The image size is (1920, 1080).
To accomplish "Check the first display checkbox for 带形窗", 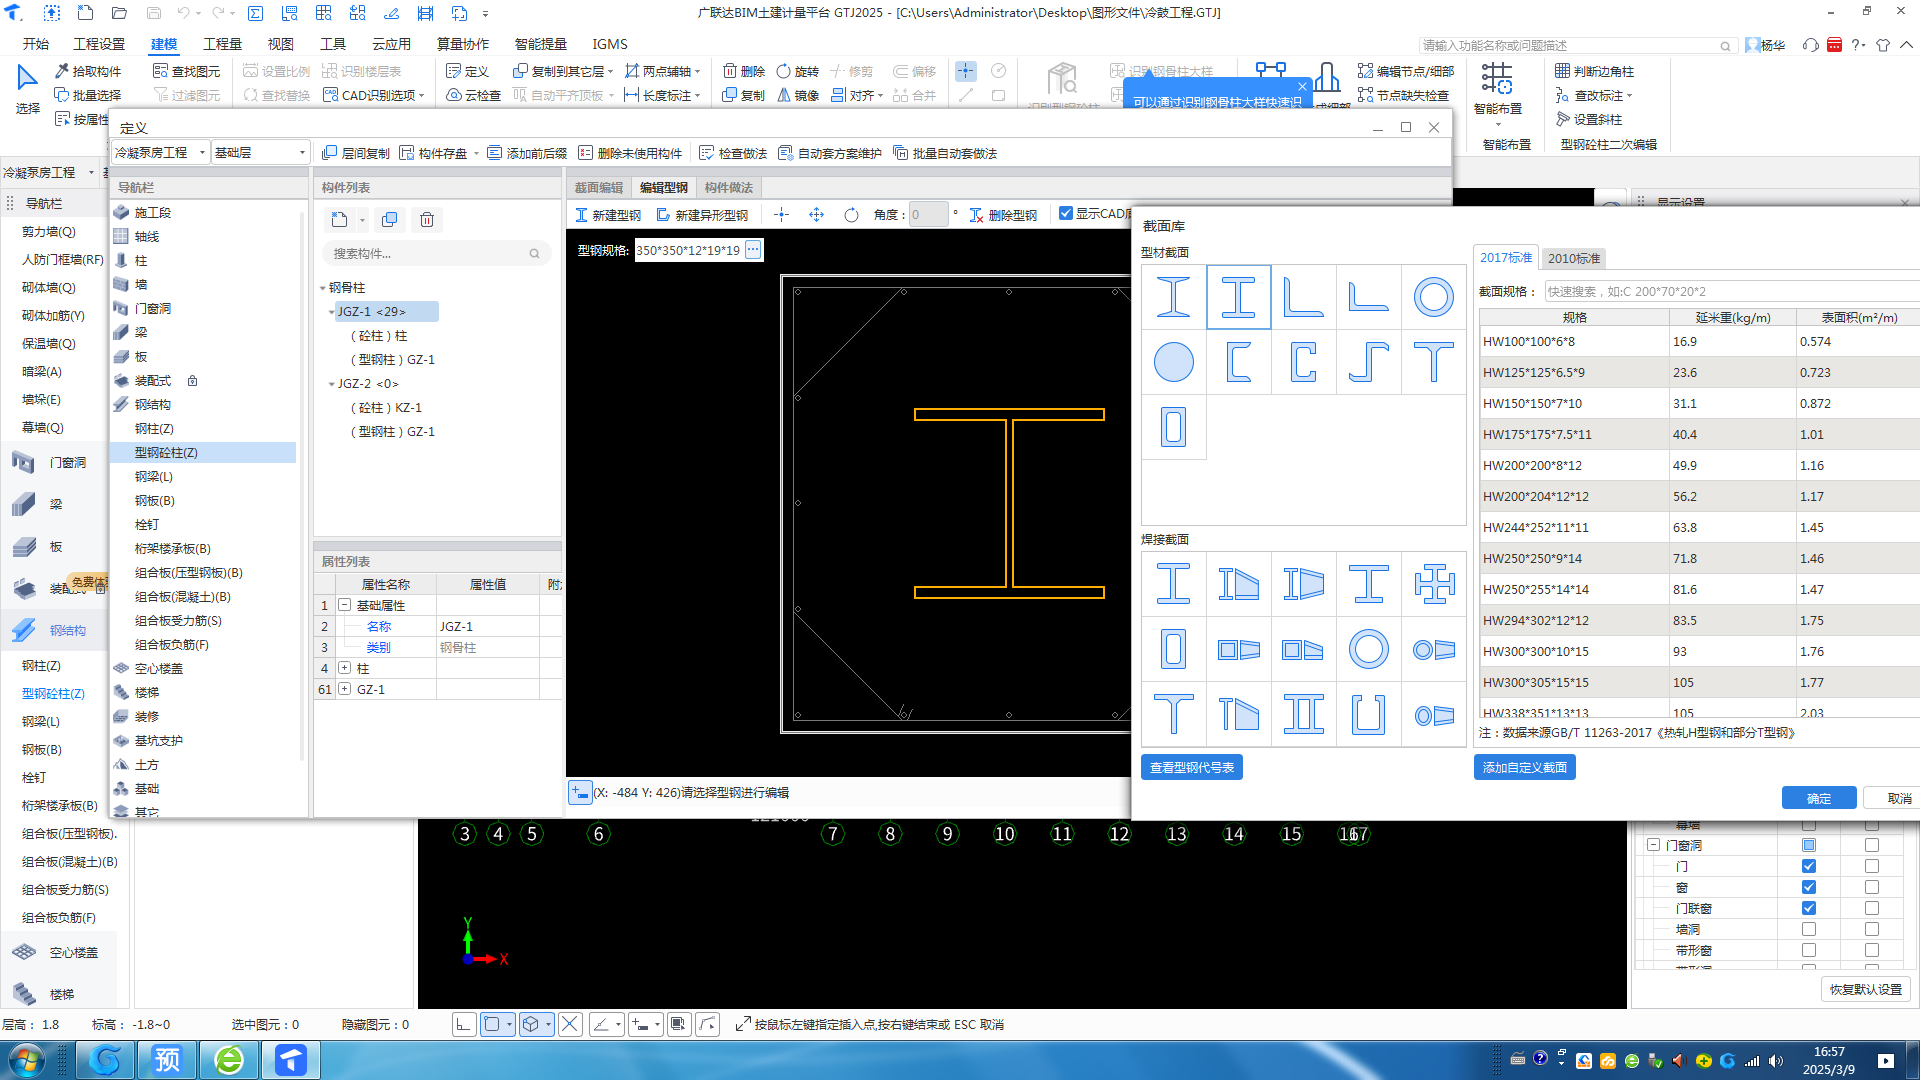I will (1809, 950).
